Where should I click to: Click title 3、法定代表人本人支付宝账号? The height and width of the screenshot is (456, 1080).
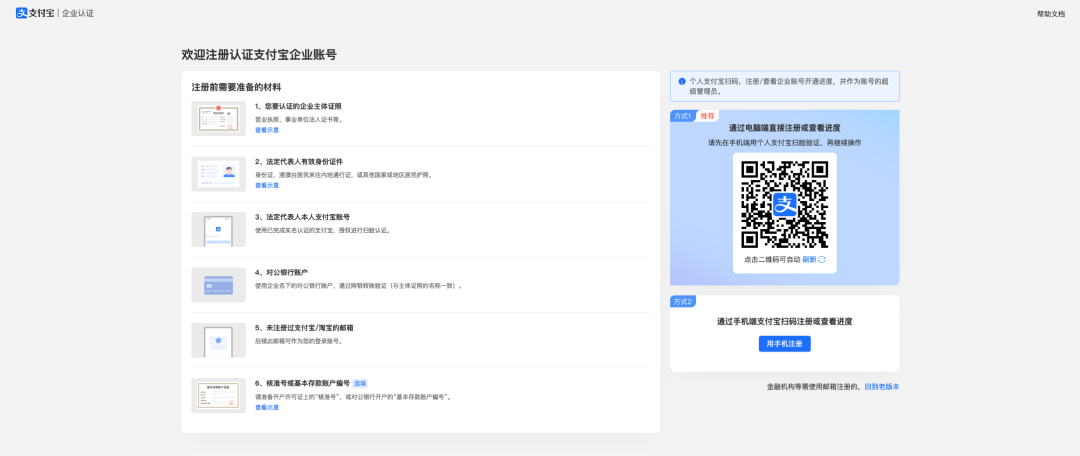(x=302, y=217)
